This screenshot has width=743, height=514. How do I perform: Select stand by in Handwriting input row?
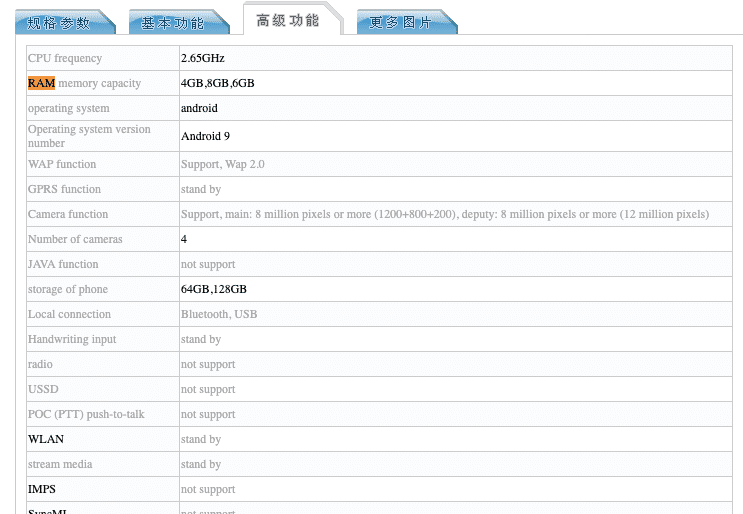tap(201, 340)
